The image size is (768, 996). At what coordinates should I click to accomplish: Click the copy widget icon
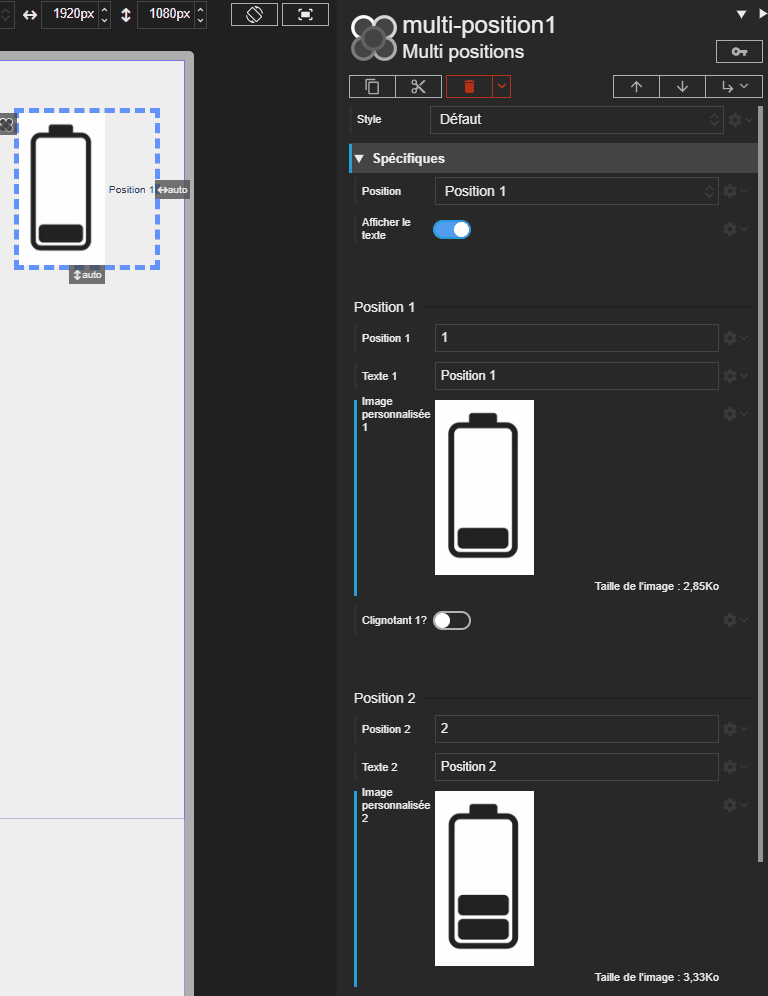click(x=372, y=87)
